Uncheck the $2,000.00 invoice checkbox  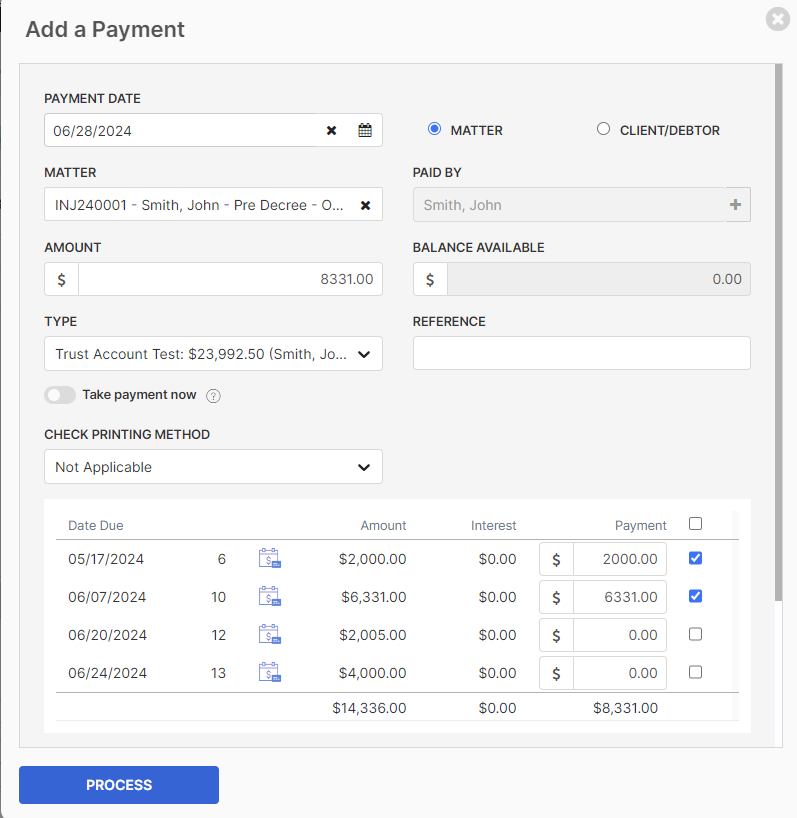(695, 558)
